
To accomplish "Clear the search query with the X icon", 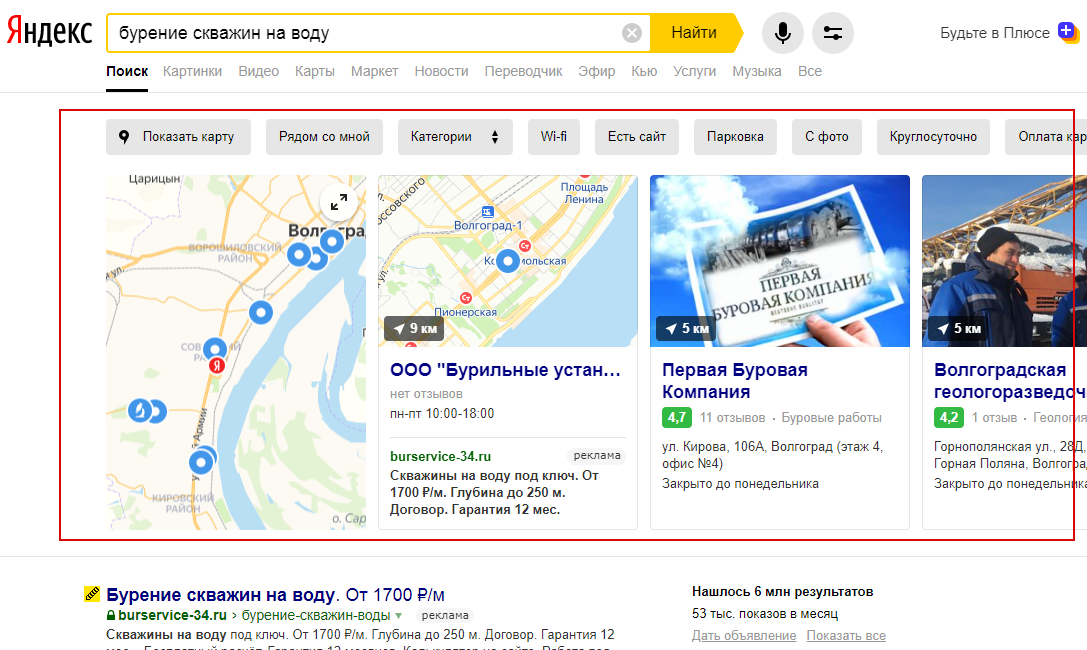I will 632,33.
